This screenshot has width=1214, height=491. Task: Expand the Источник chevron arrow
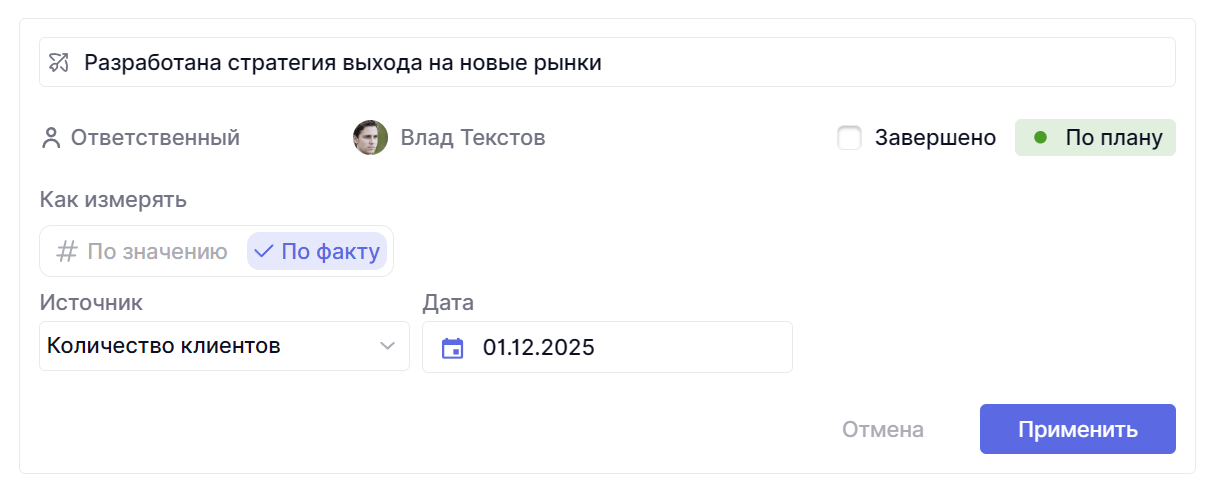[x=387, y=347]
